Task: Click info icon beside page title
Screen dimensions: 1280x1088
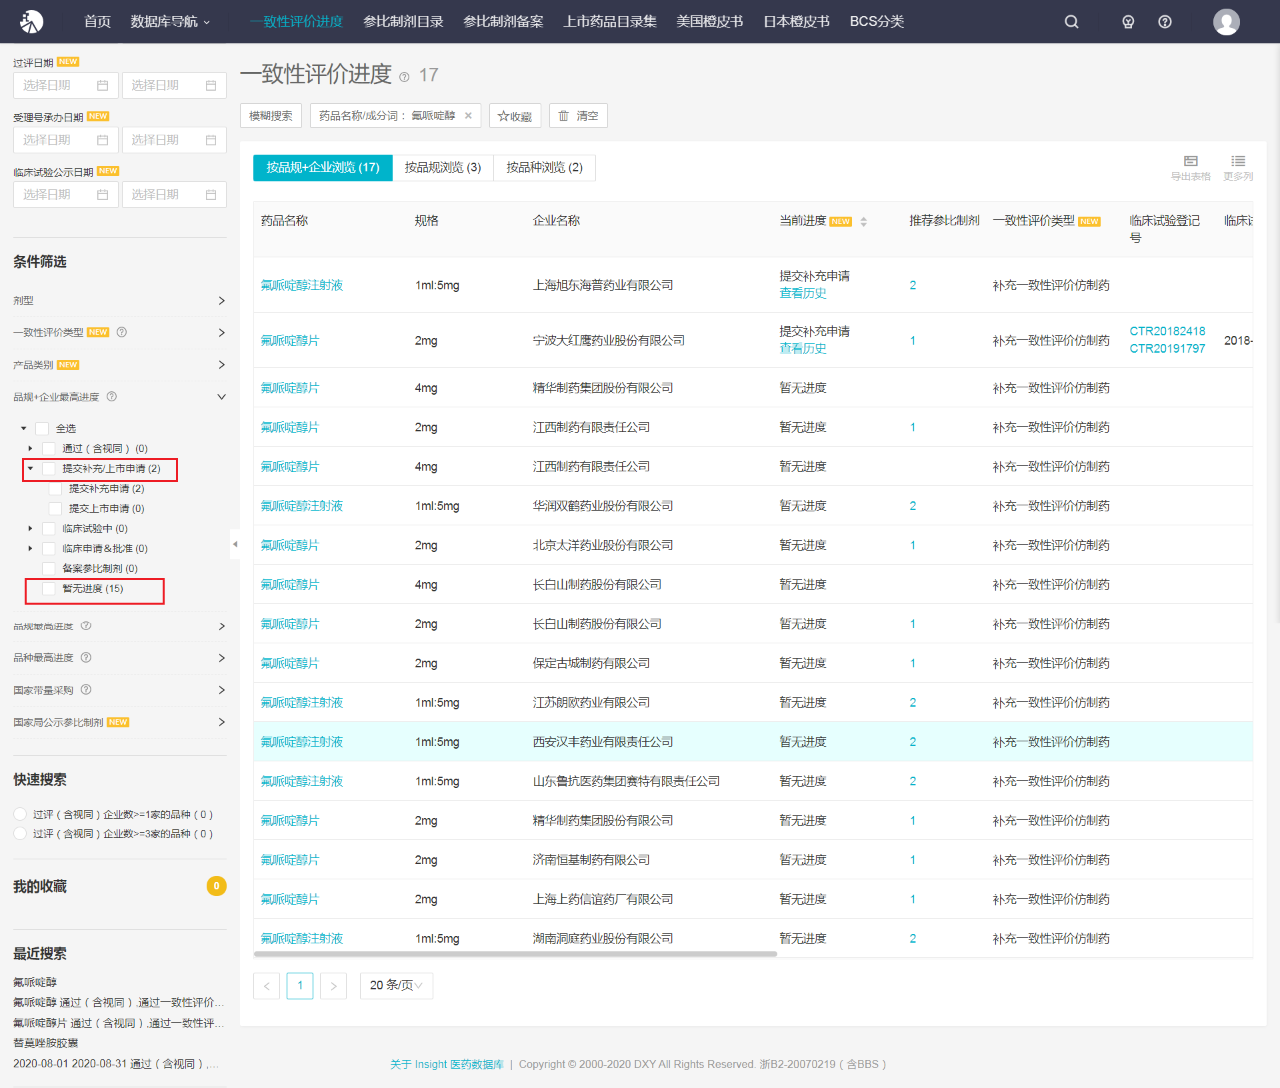Action: (404, 77)
